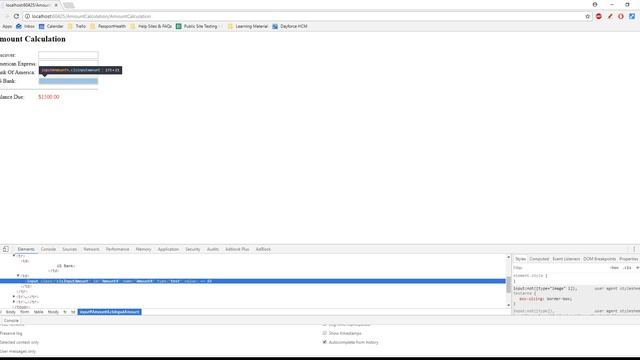The width and height of the screenshot is (640, 360).
Task: Collapse the td node above selected input
Action: (x=18, y=276)
